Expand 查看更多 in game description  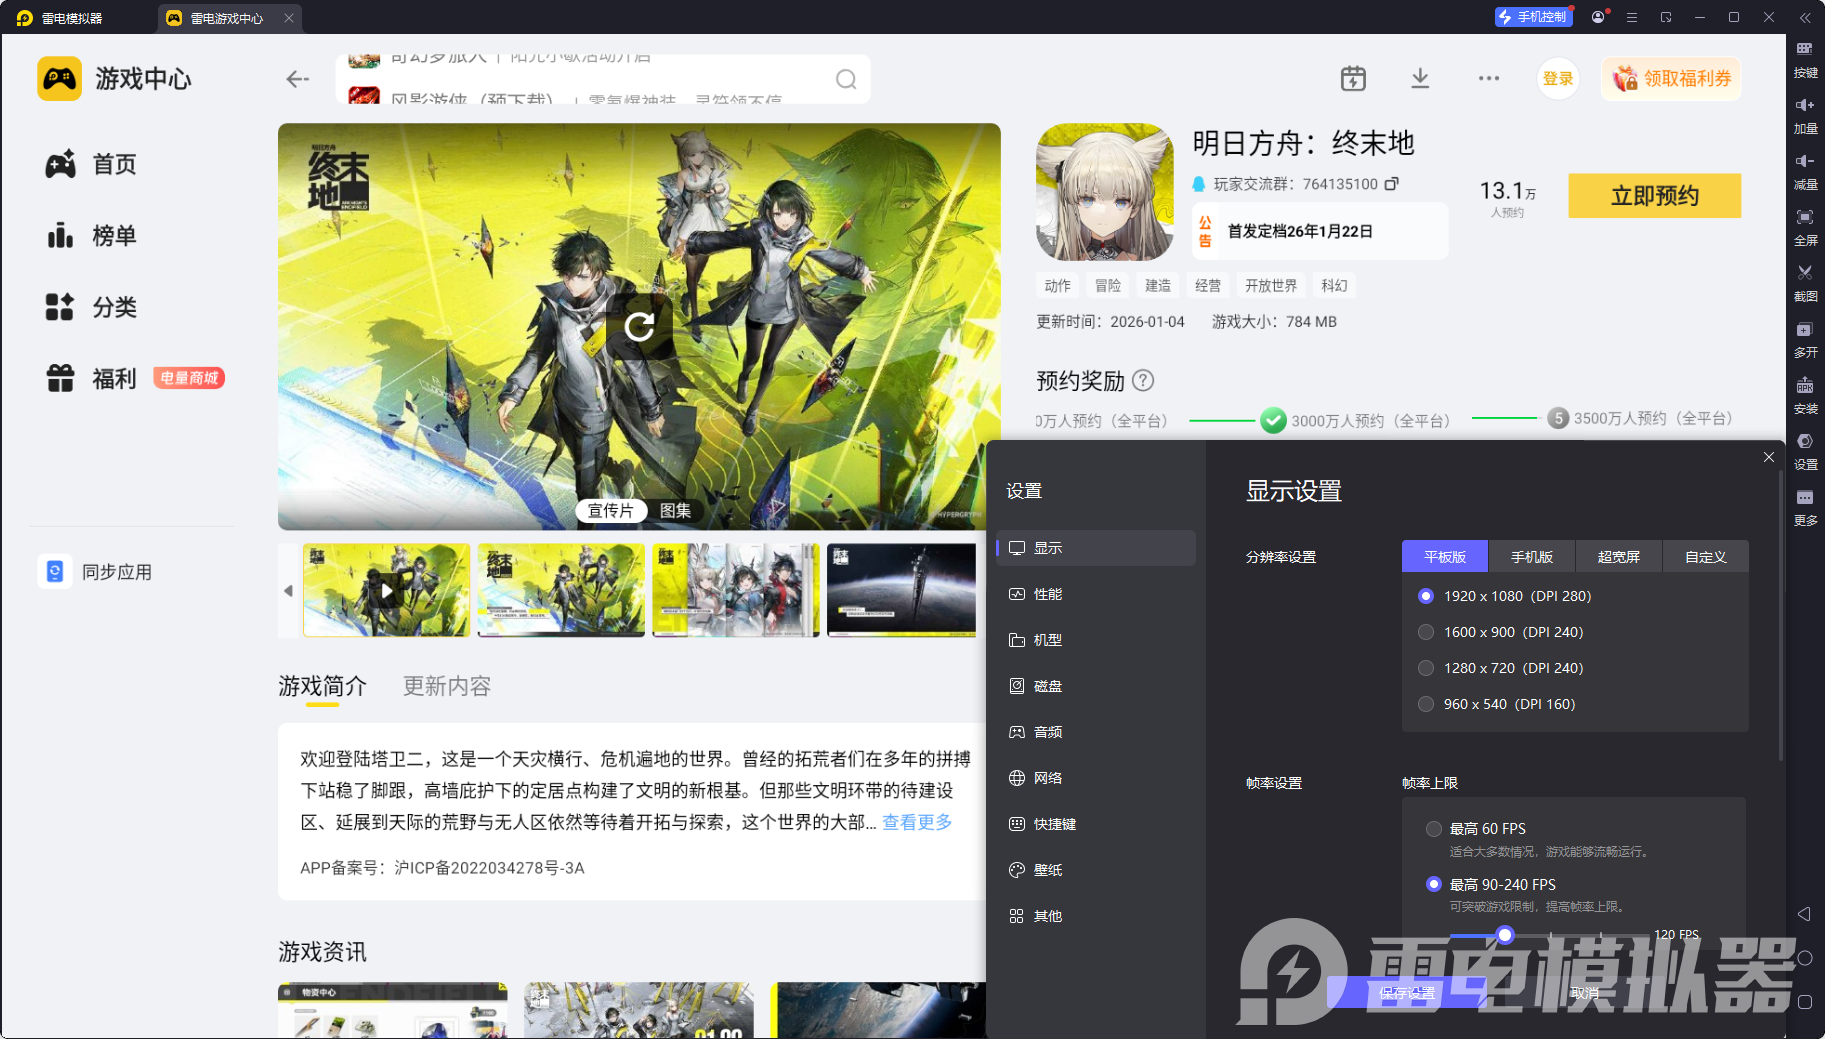click(x=916, y=822)
